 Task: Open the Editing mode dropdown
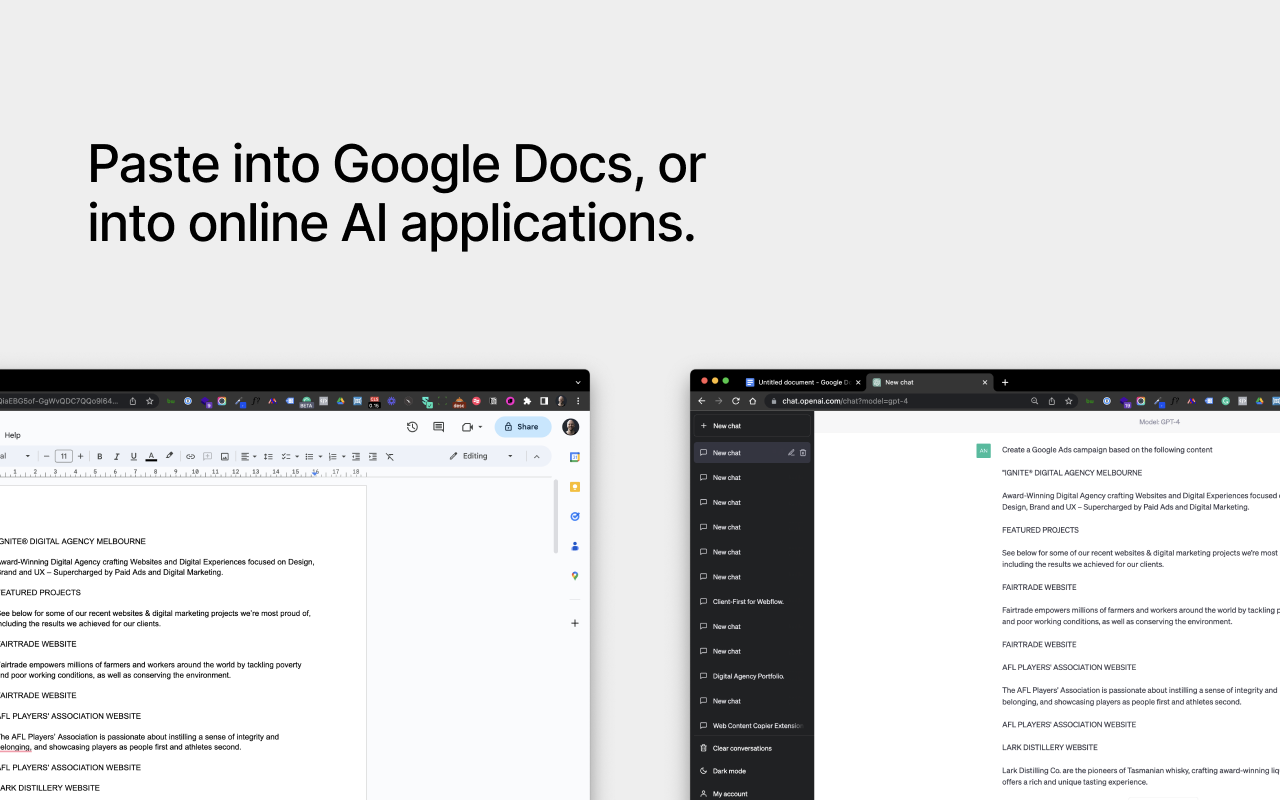tap(481, 456)
